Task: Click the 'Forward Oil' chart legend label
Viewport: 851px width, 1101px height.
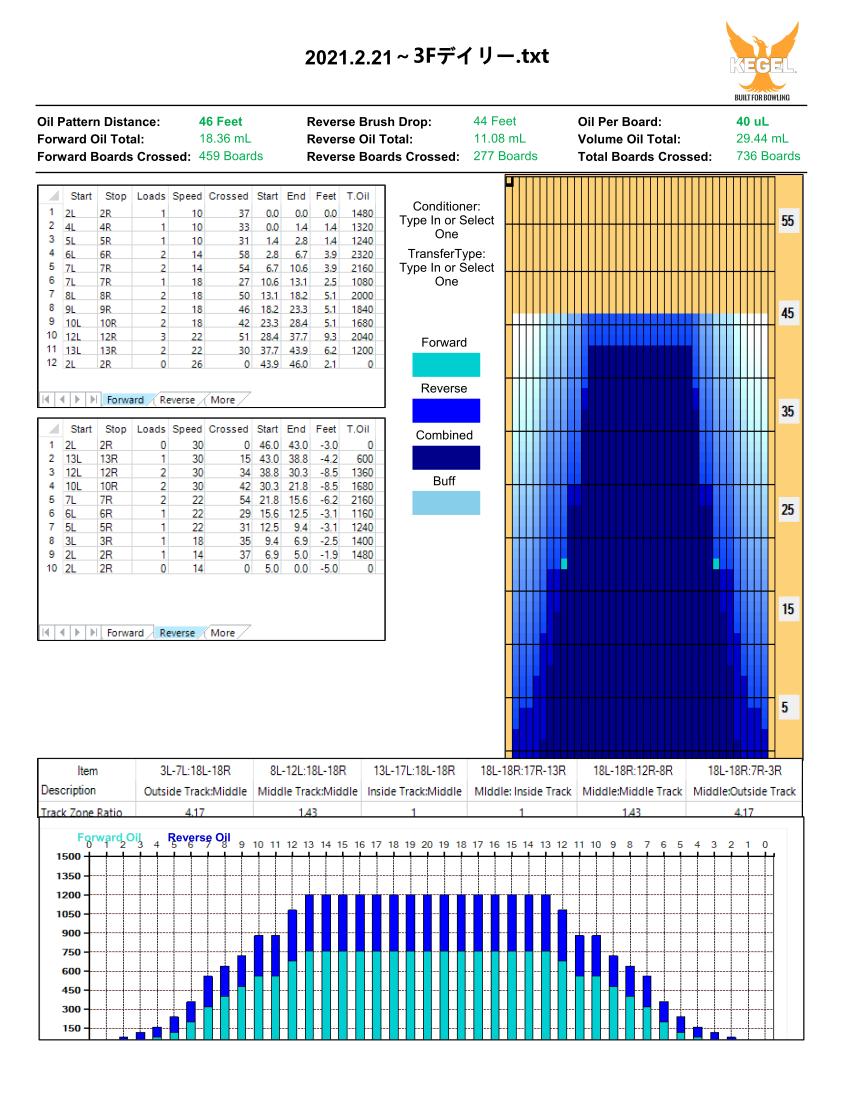Action: pos(109,837)
